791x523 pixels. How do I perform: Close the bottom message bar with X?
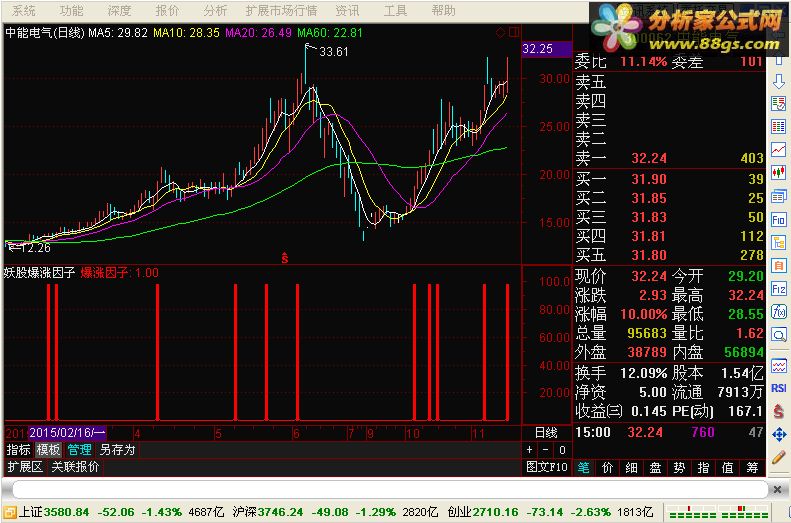777,489
